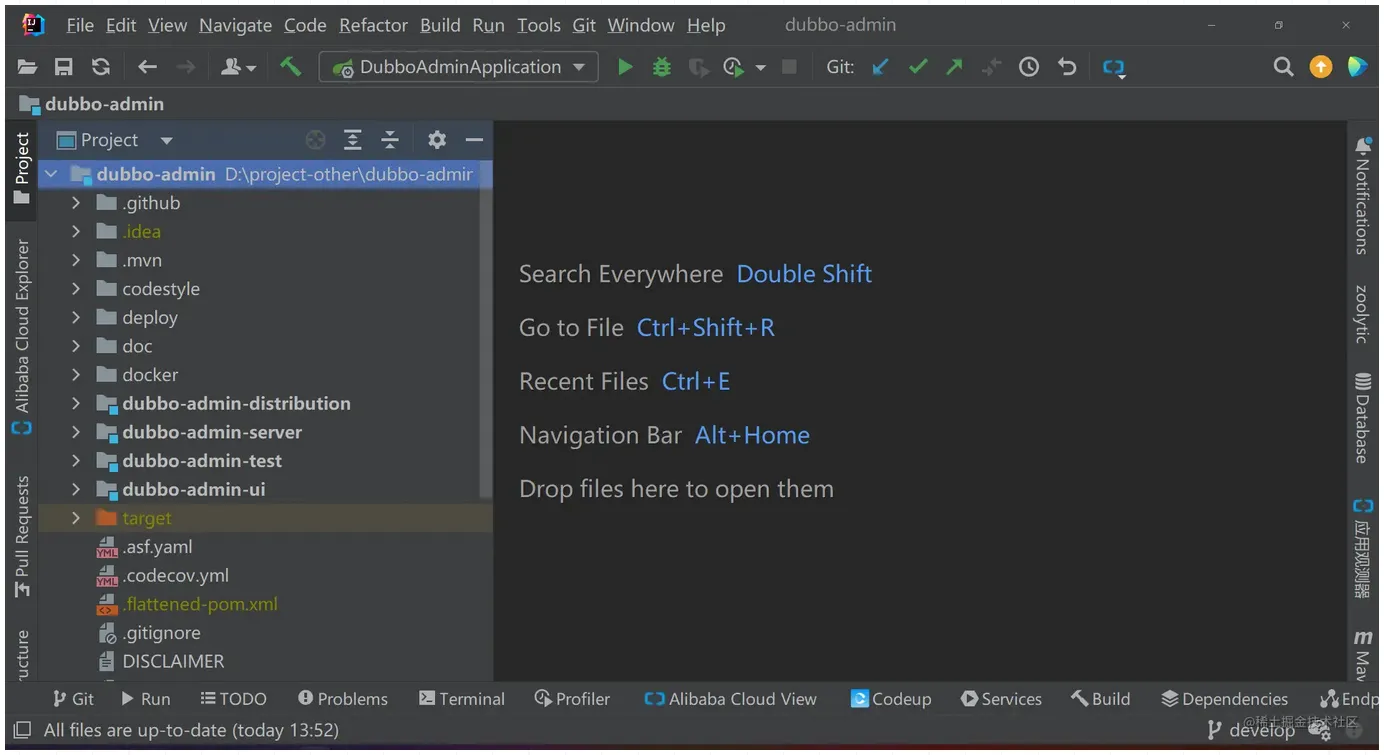This screenshot has width=1384, height=755.
Task: Click the Synchronize reload icon
Action: pyautogui.click(x=100, y=67)
